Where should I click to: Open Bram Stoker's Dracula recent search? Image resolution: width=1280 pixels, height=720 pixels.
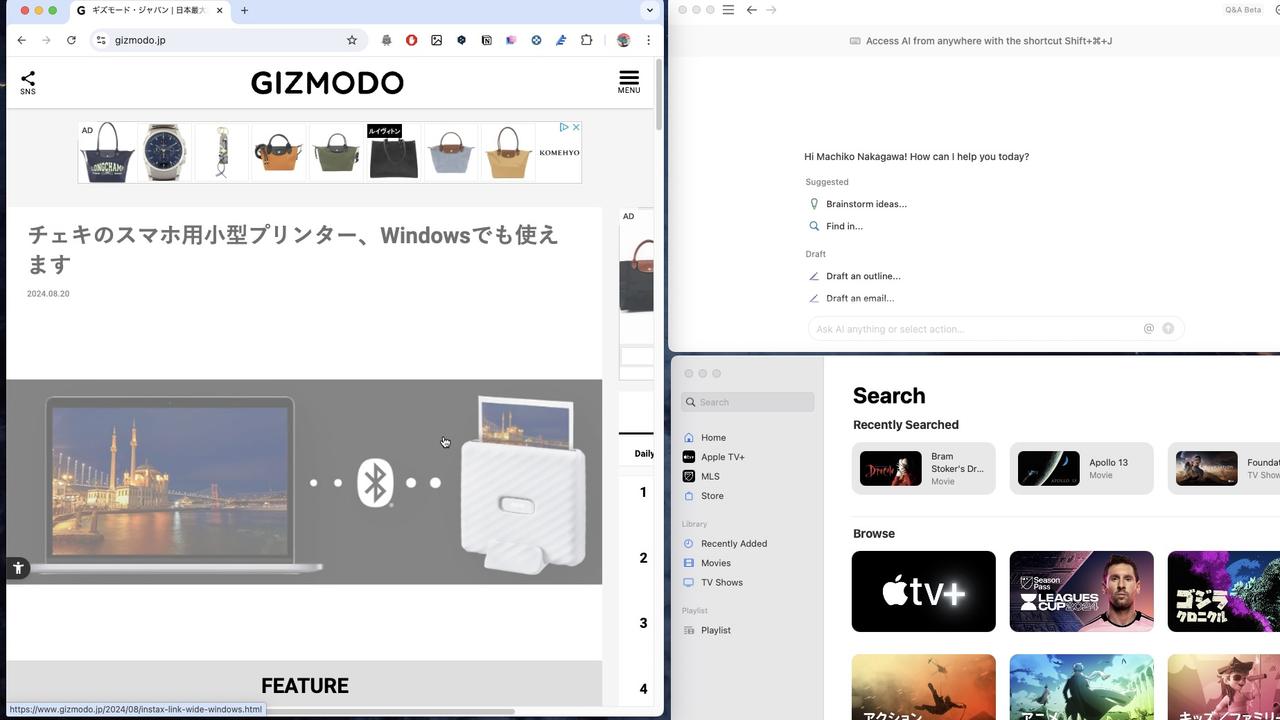point(924,468)
